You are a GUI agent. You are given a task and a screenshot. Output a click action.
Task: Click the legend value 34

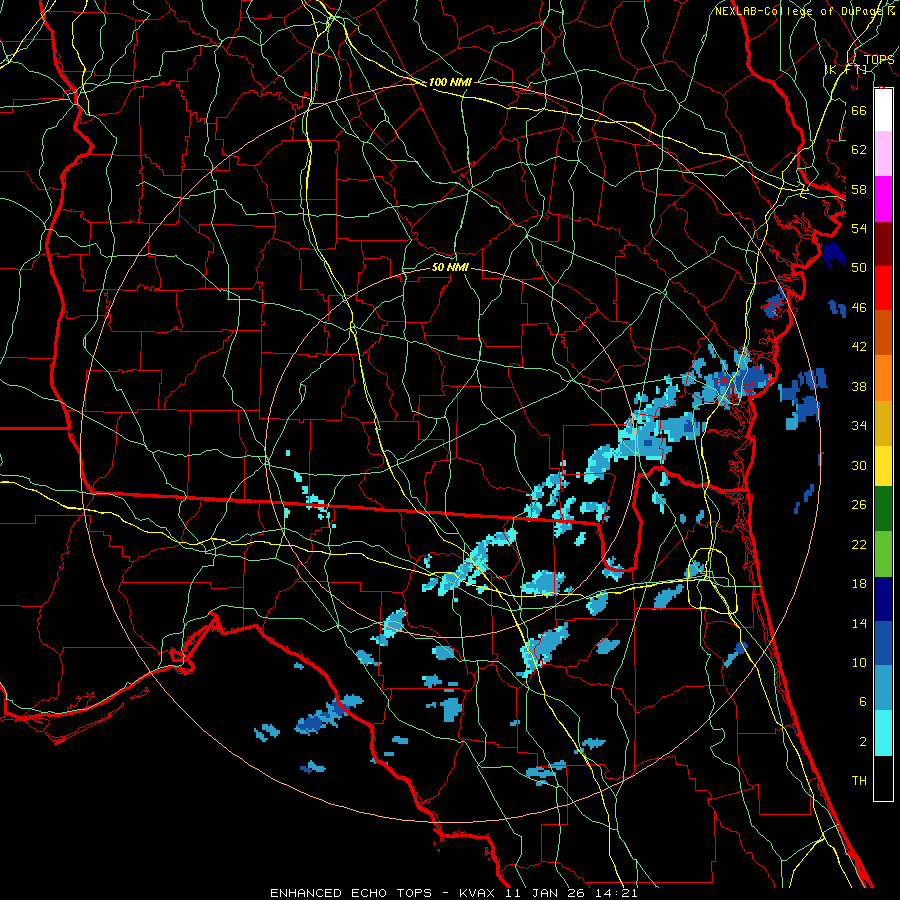859,425
